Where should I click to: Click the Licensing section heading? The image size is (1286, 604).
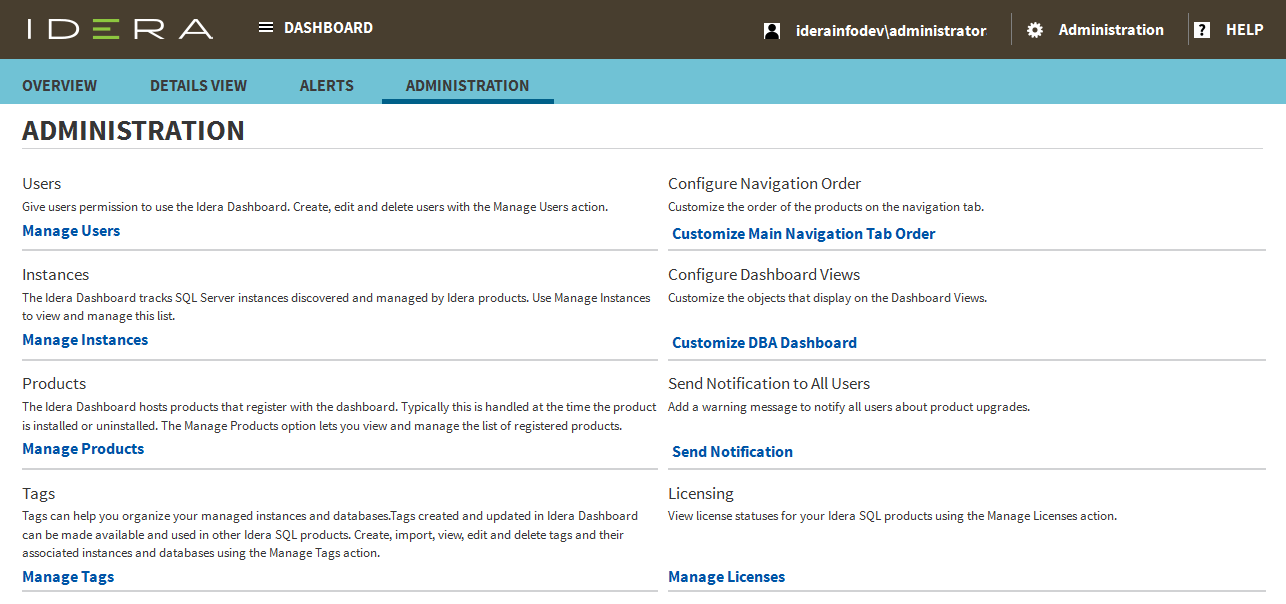coord(701,494)
